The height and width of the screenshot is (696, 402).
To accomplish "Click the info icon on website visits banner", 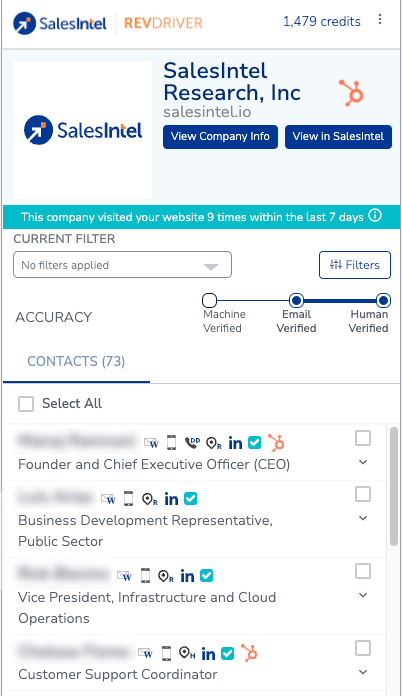I will [x=375, y=216].
